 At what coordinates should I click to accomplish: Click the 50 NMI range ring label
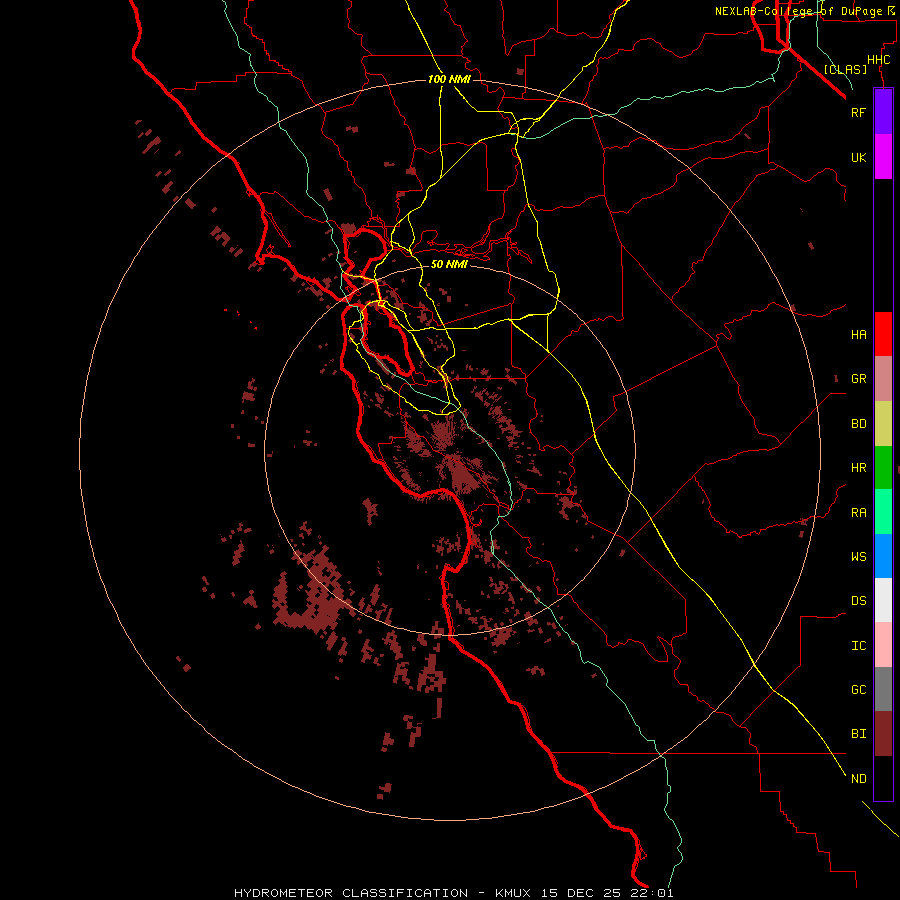(x=449, y=264)
